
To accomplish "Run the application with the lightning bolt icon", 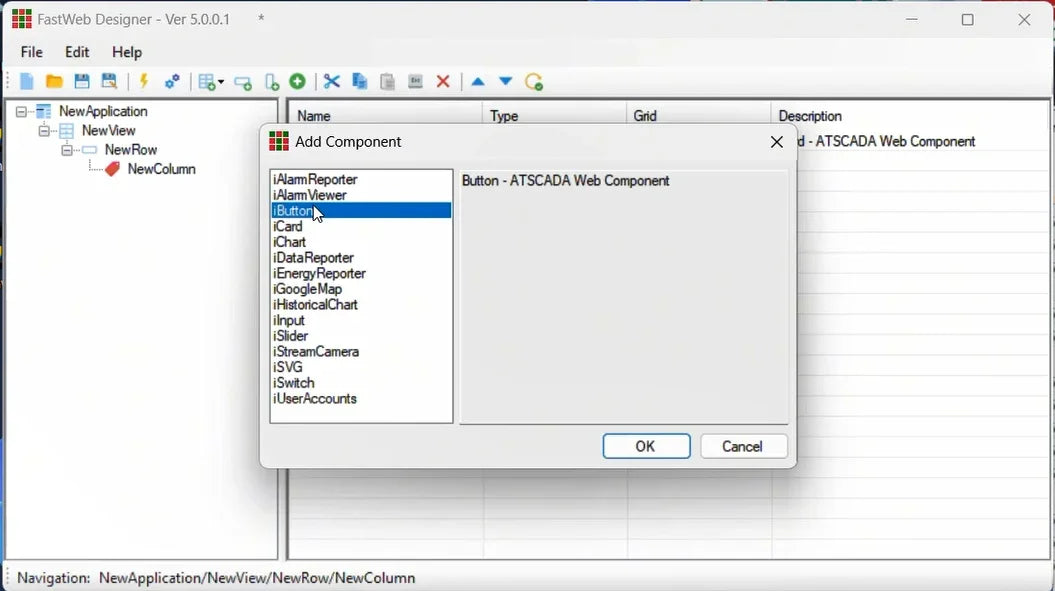I will pos(143,81).
